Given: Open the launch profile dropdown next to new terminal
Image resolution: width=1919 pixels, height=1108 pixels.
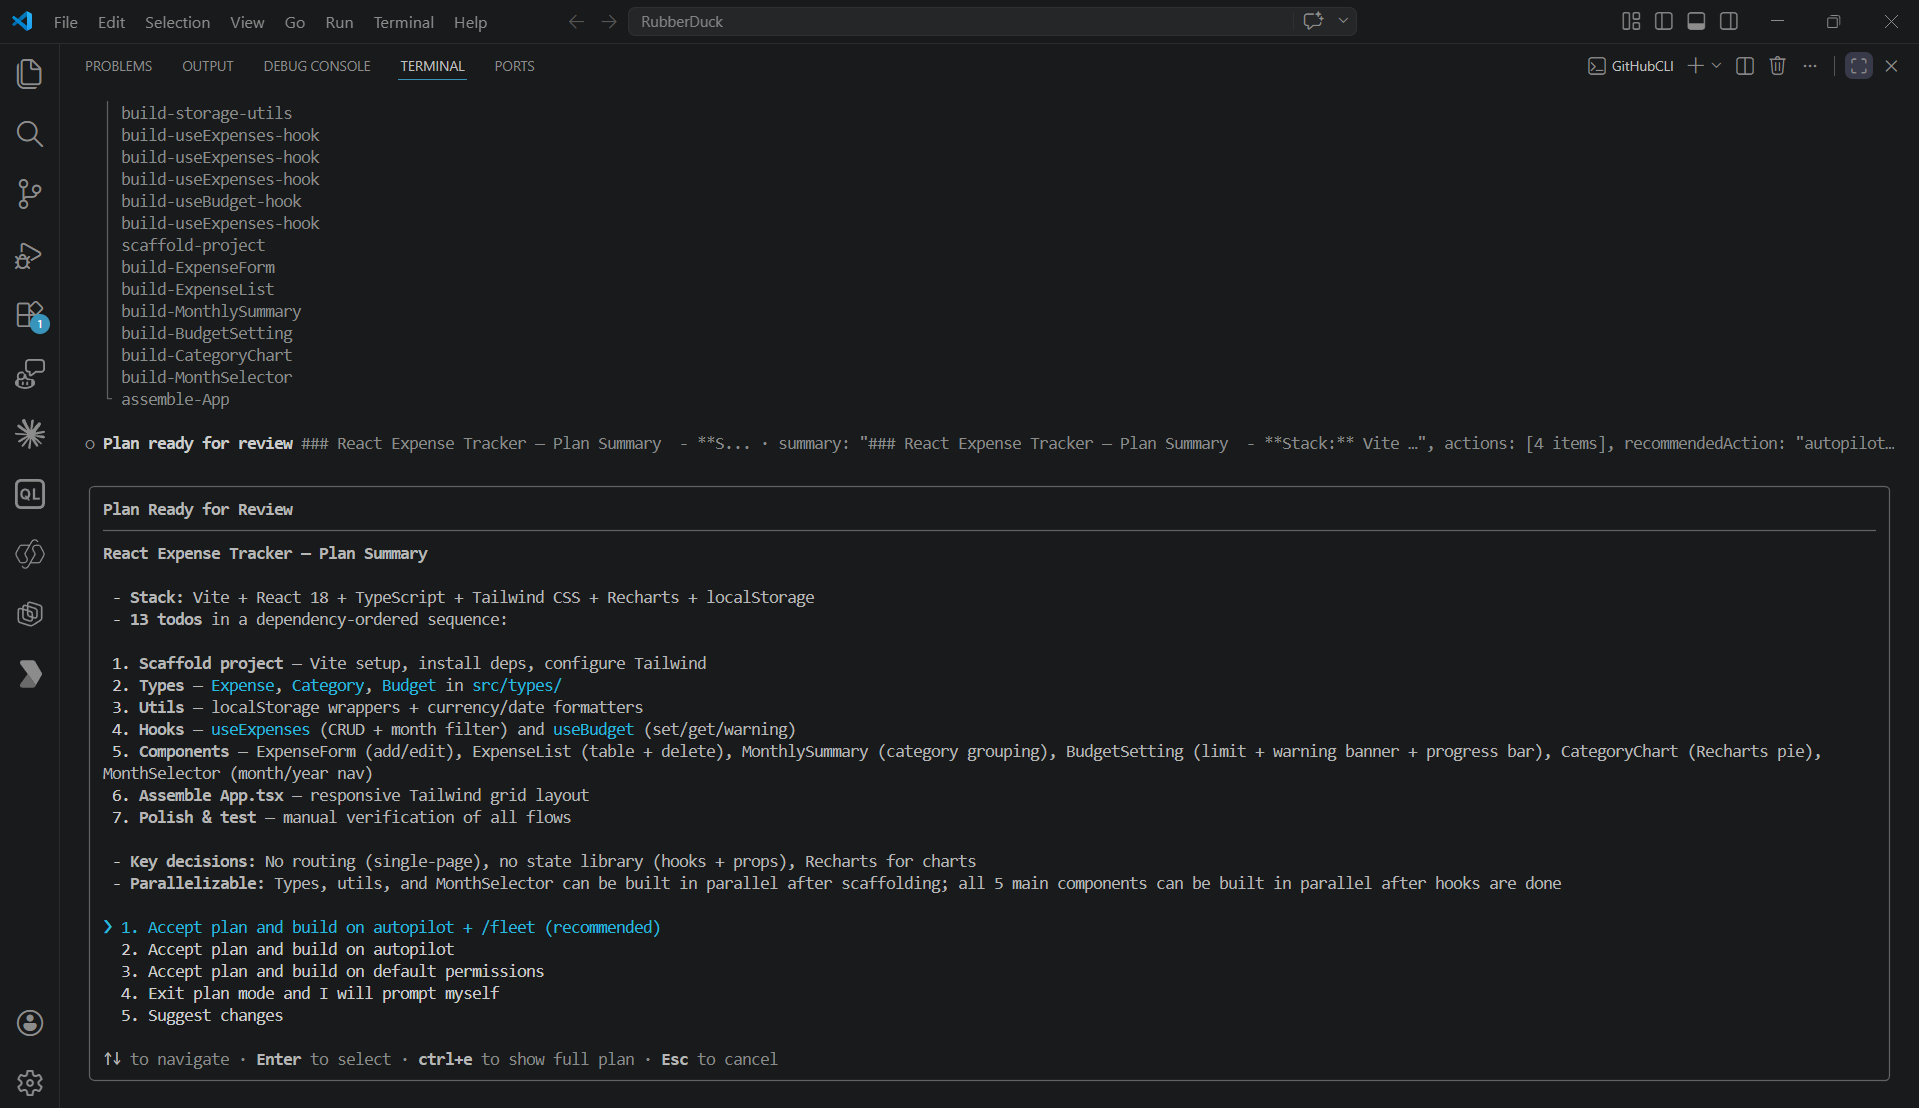Looking at the screenshot, I should click(1717, 66).
